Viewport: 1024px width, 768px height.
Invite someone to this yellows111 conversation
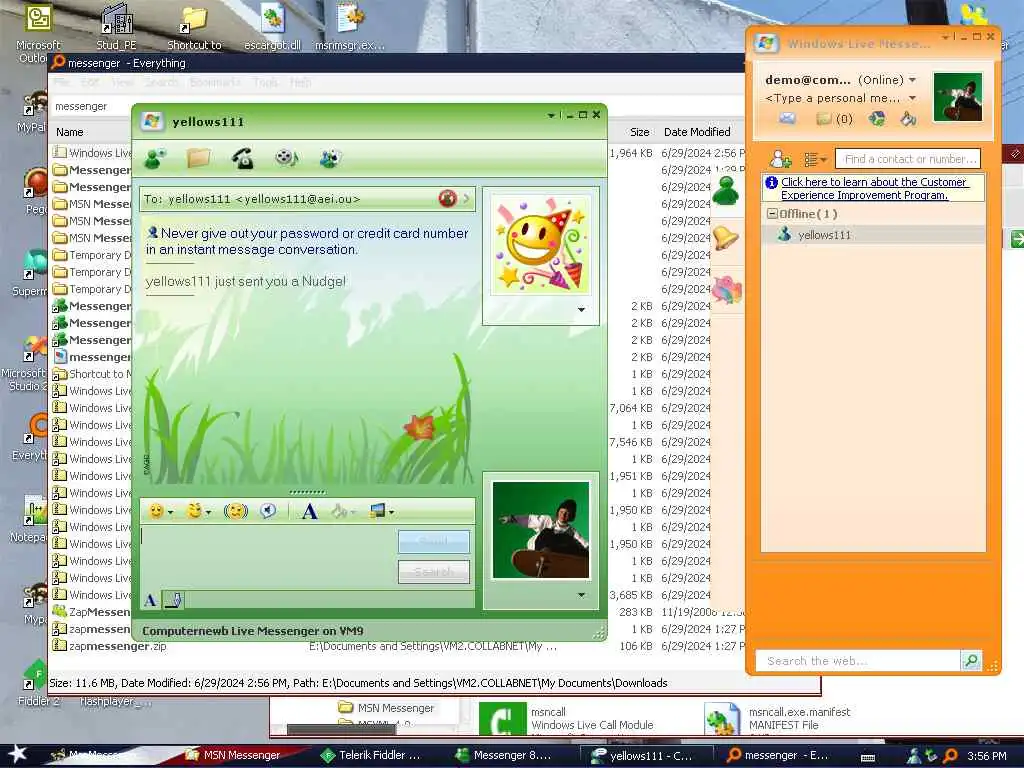tap(155, 158)
